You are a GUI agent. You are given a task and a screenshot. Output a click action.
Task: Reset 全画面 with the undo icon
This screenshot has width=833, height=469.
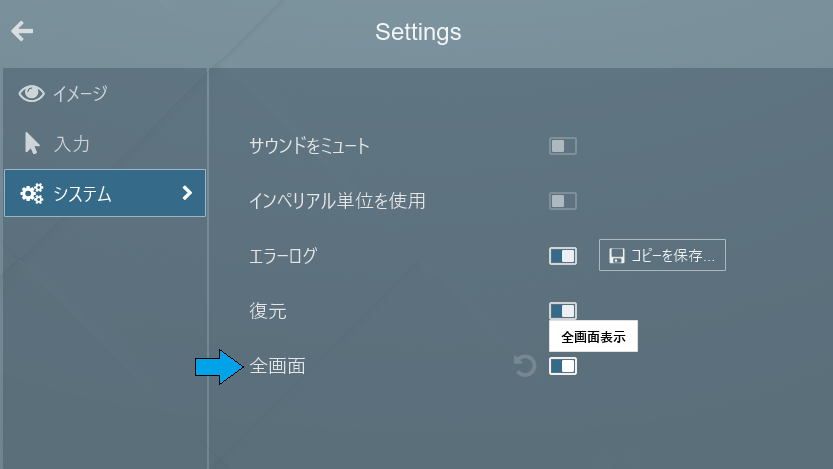coord(525,365)
